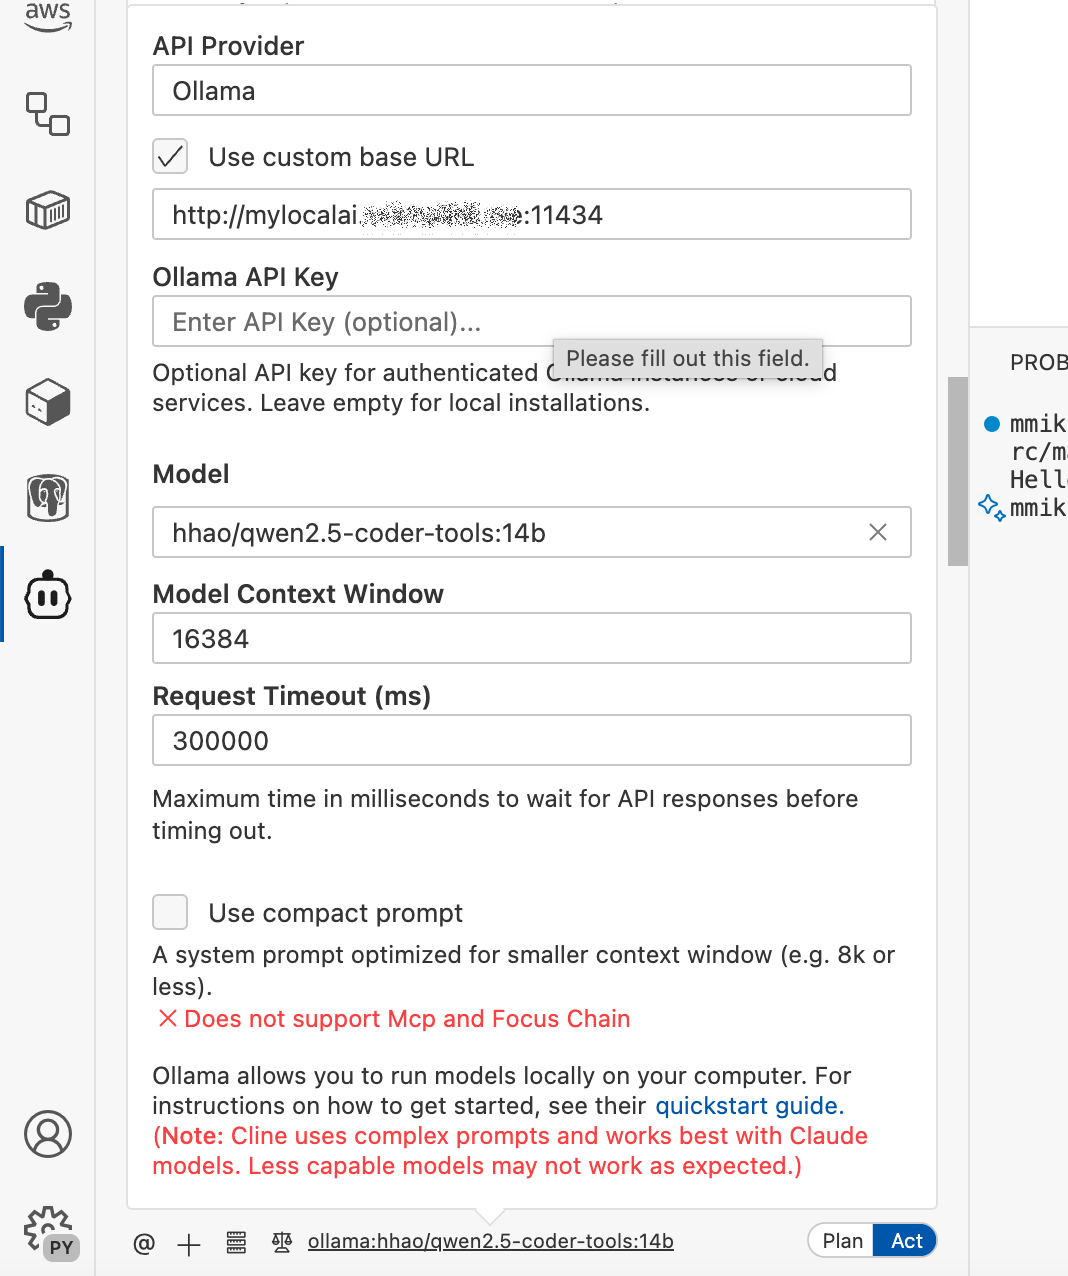Click the Request Timeout input field
1068x1276 pixels.
click(531, 741)
